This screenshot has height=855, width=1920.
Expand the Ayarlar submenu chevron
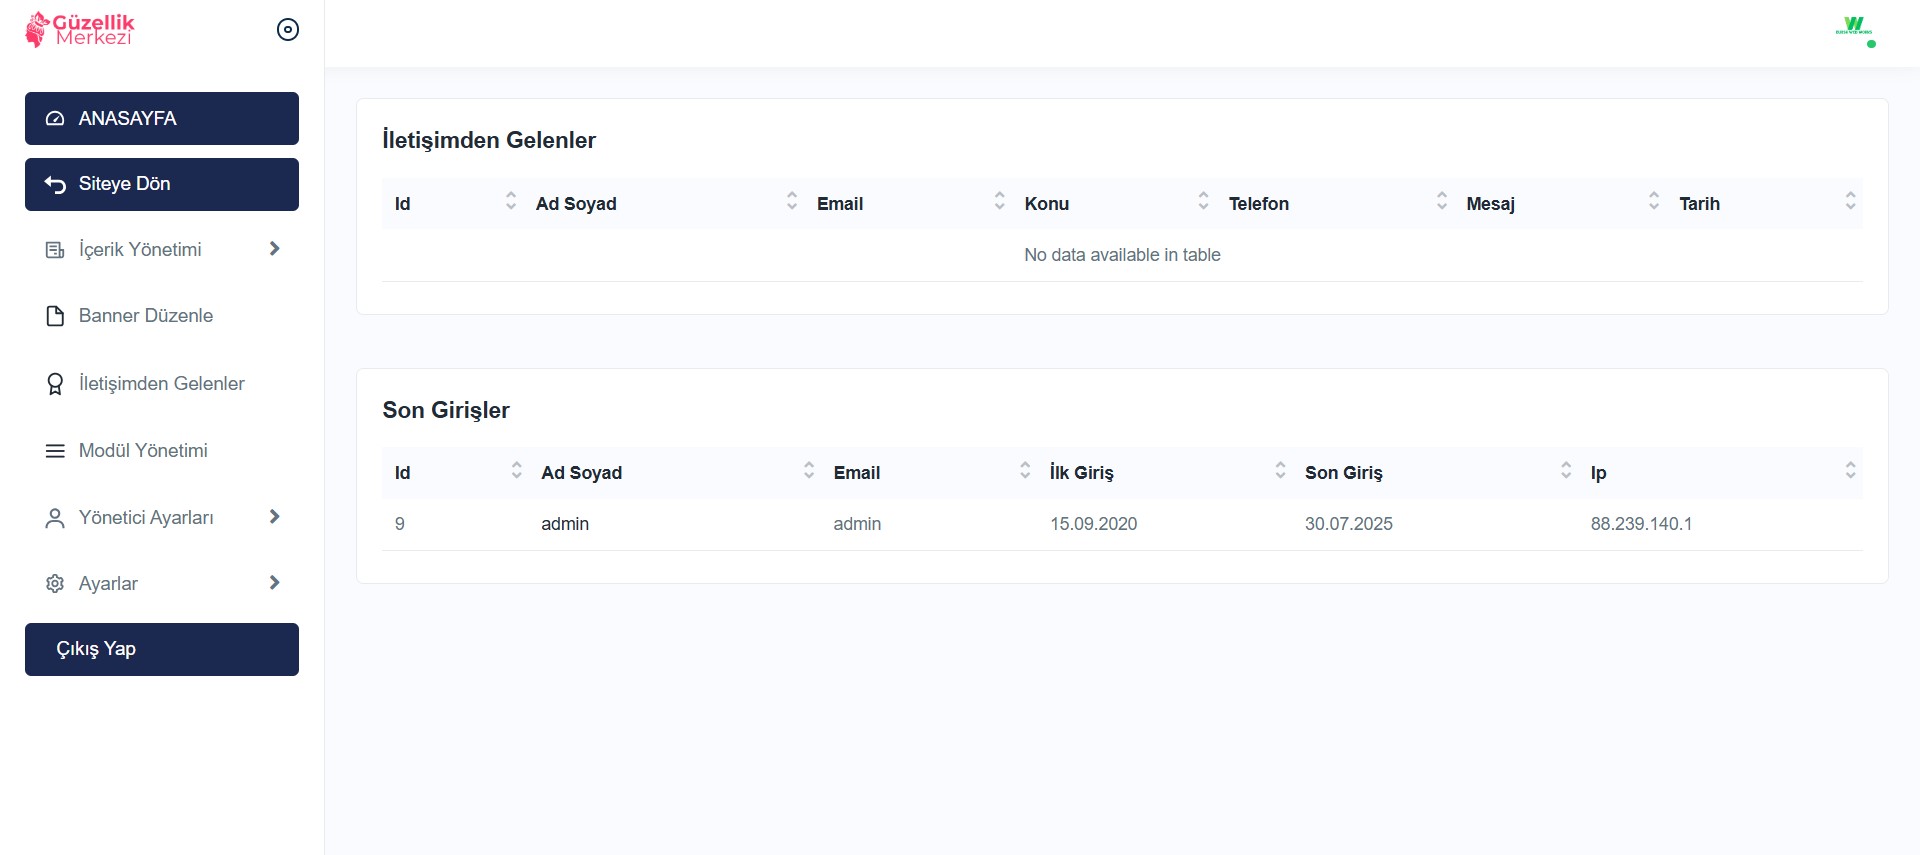(274, 583)
